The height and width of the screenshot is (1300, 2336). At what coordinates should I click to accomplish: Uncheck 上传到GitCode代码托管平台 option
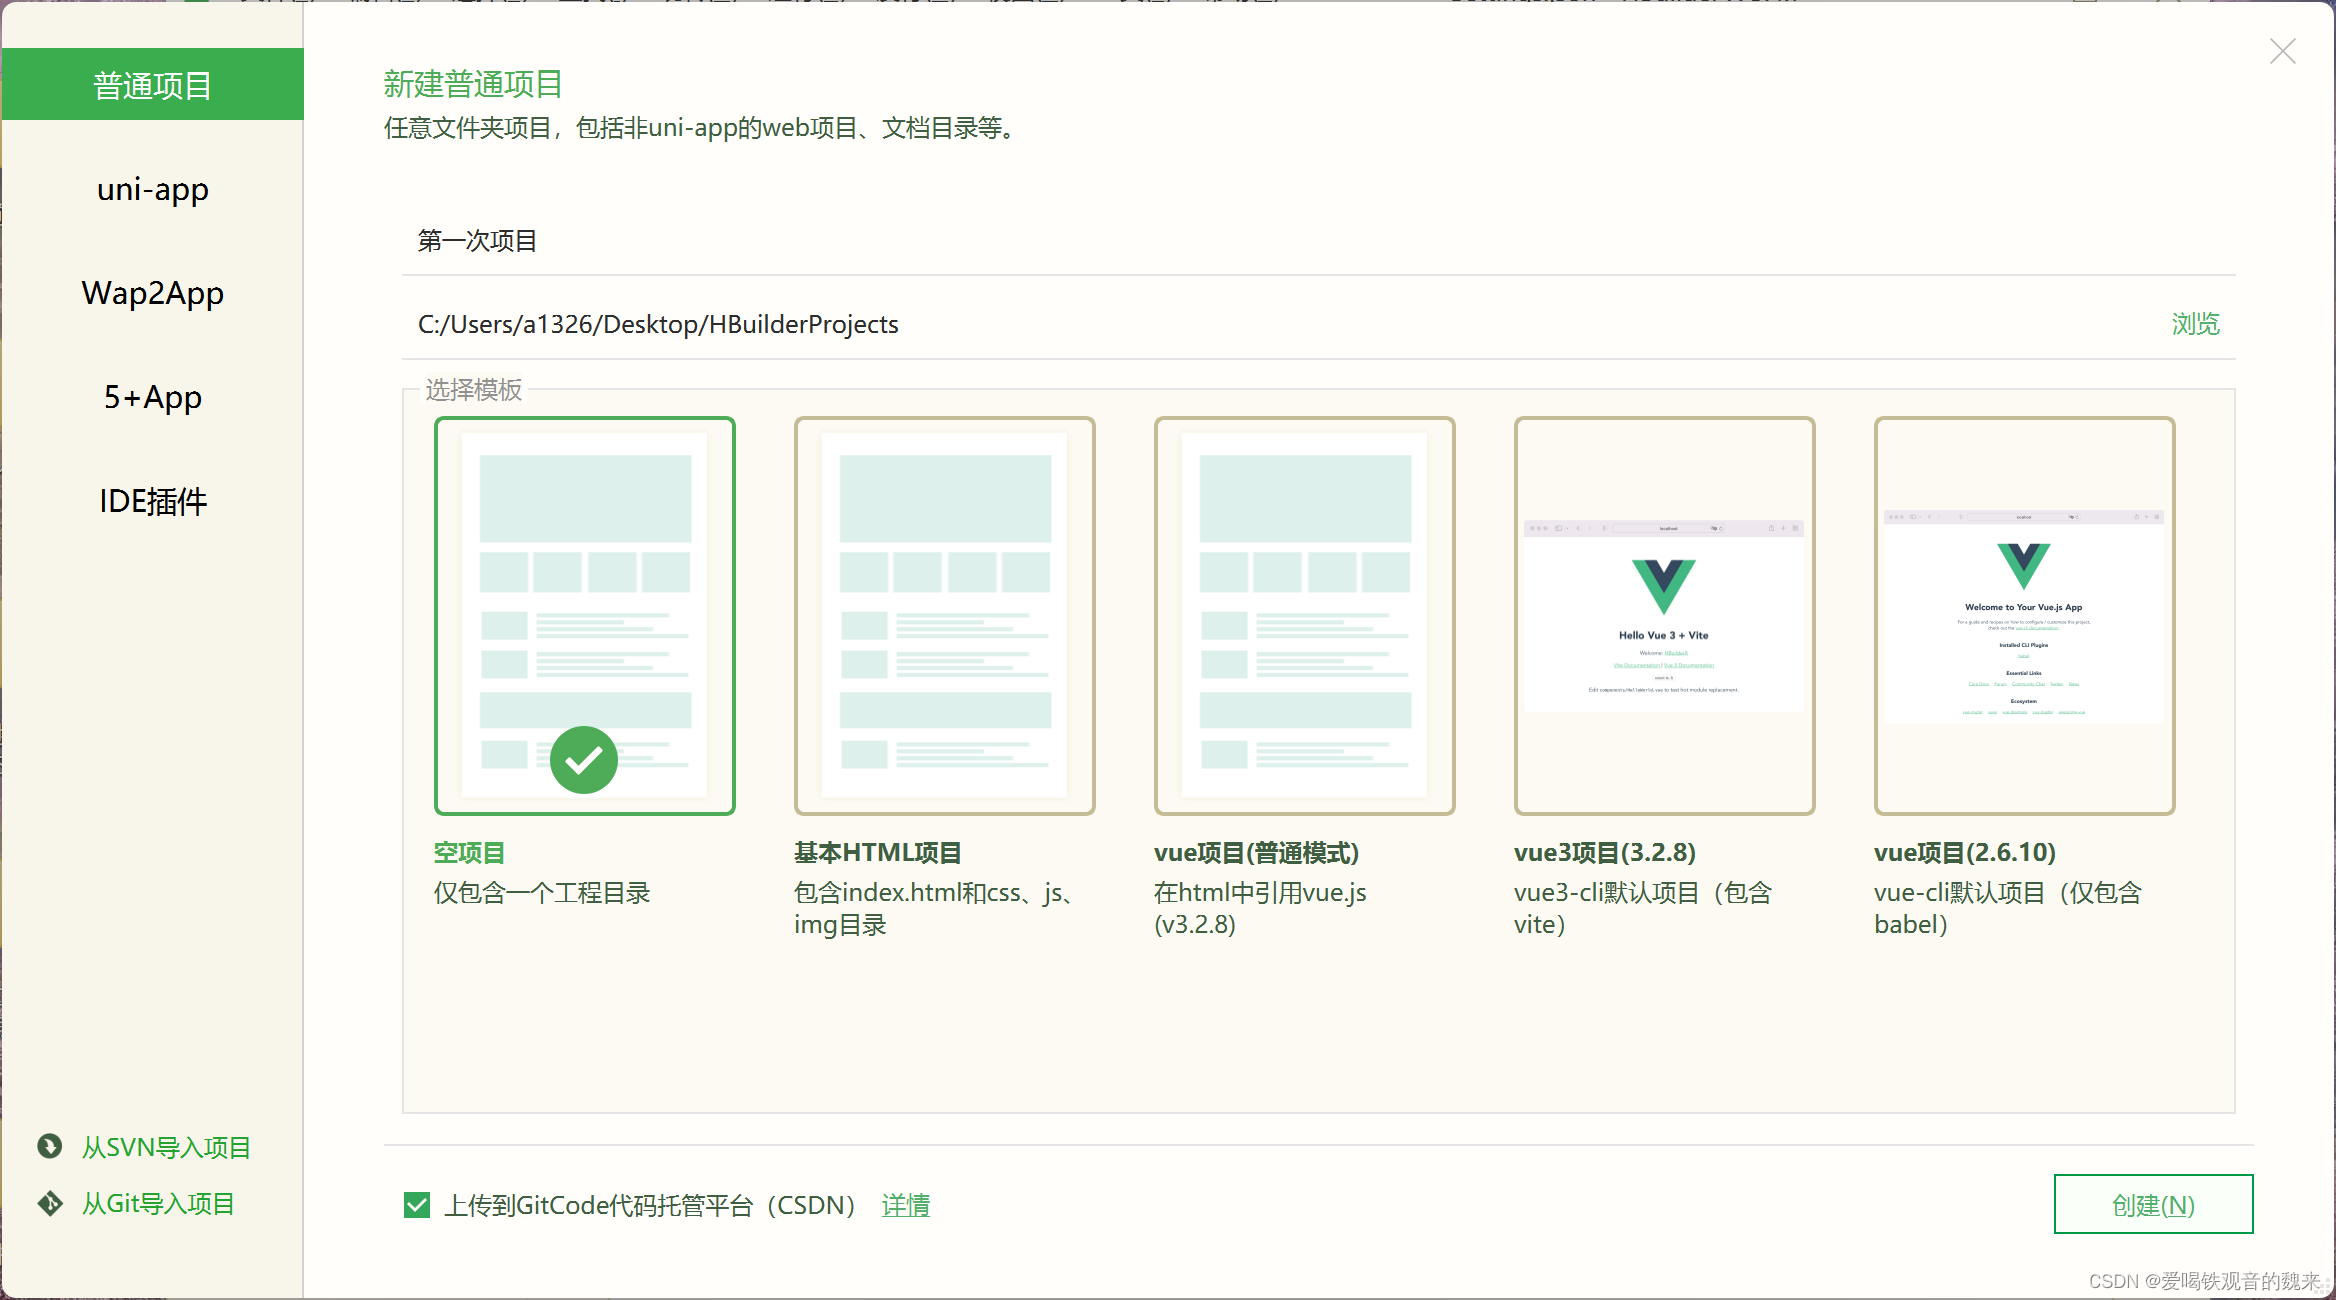click(416, 1204)
